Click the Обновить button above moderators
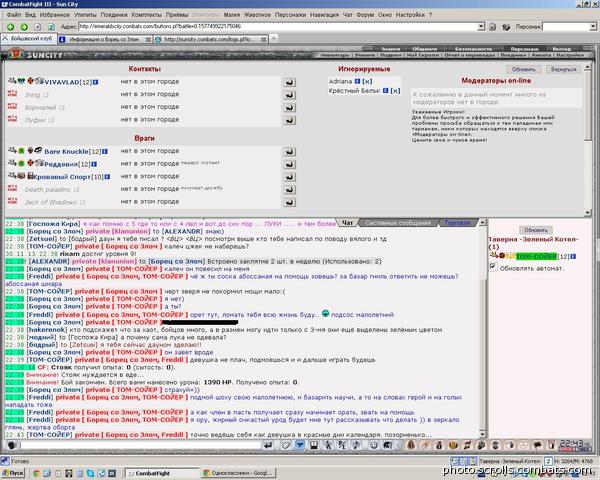600x480 pixels. pyautogui.click(x=523, y=69)
